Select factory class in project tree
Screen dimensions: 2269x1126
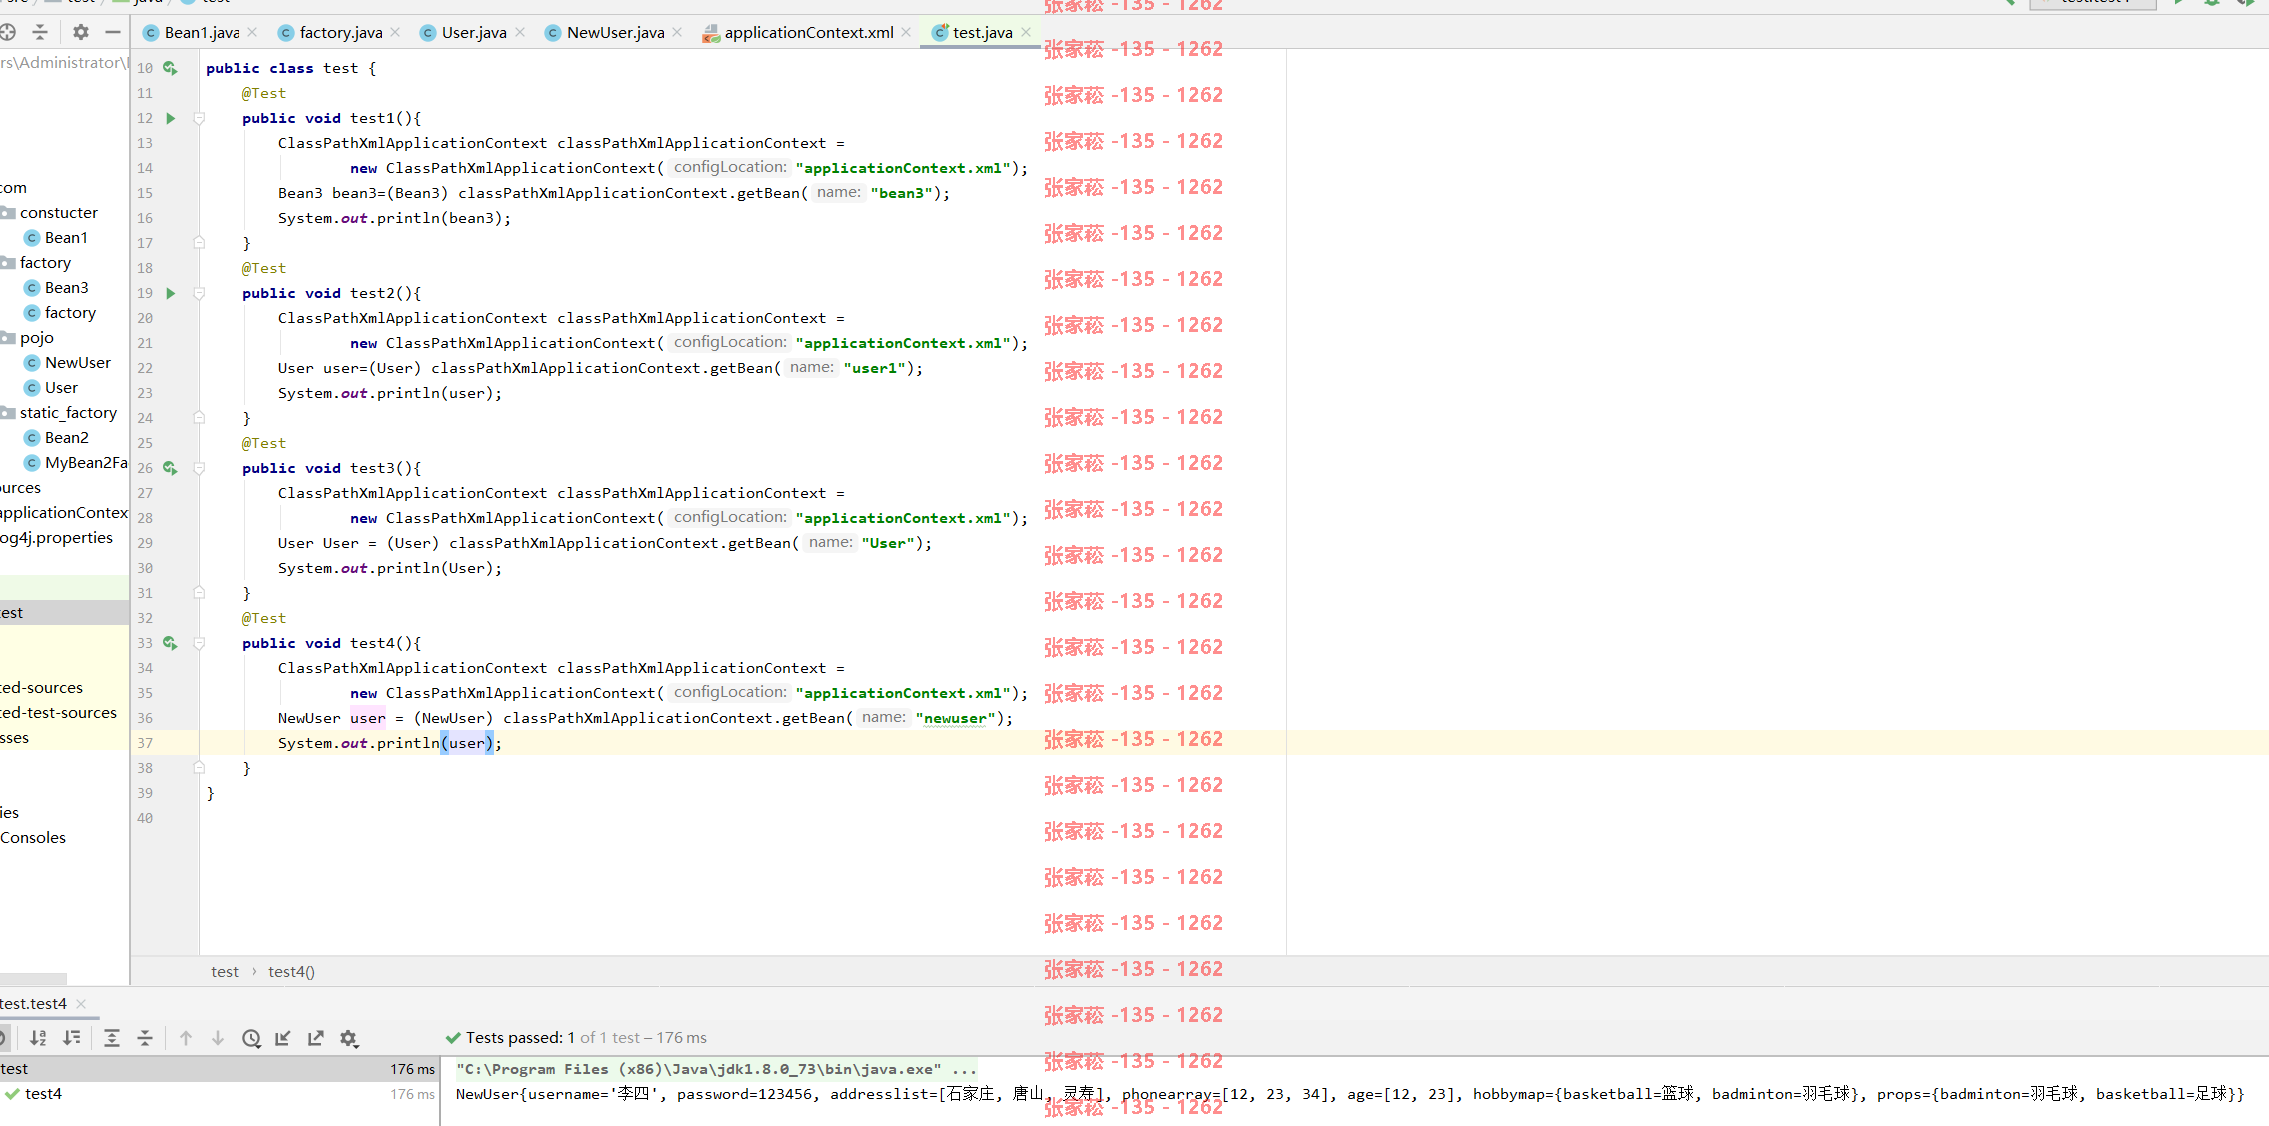(70, 313)
